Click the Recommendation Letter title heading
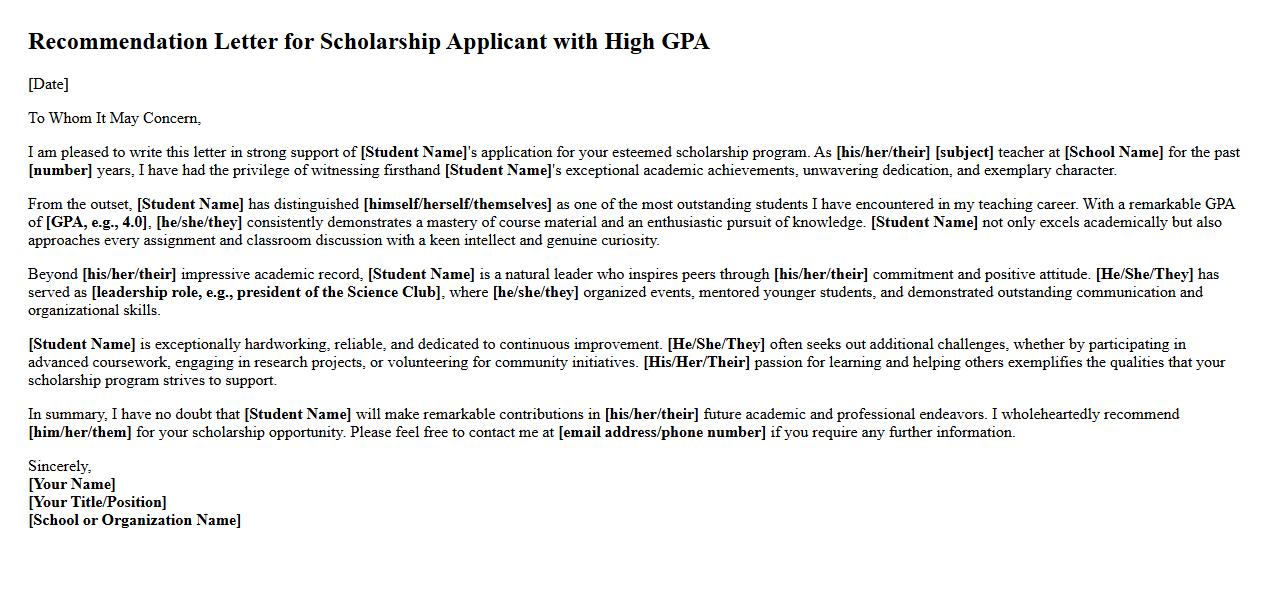Image resolution: width=1278 pixels, height=601 pixels. point(368,41)
